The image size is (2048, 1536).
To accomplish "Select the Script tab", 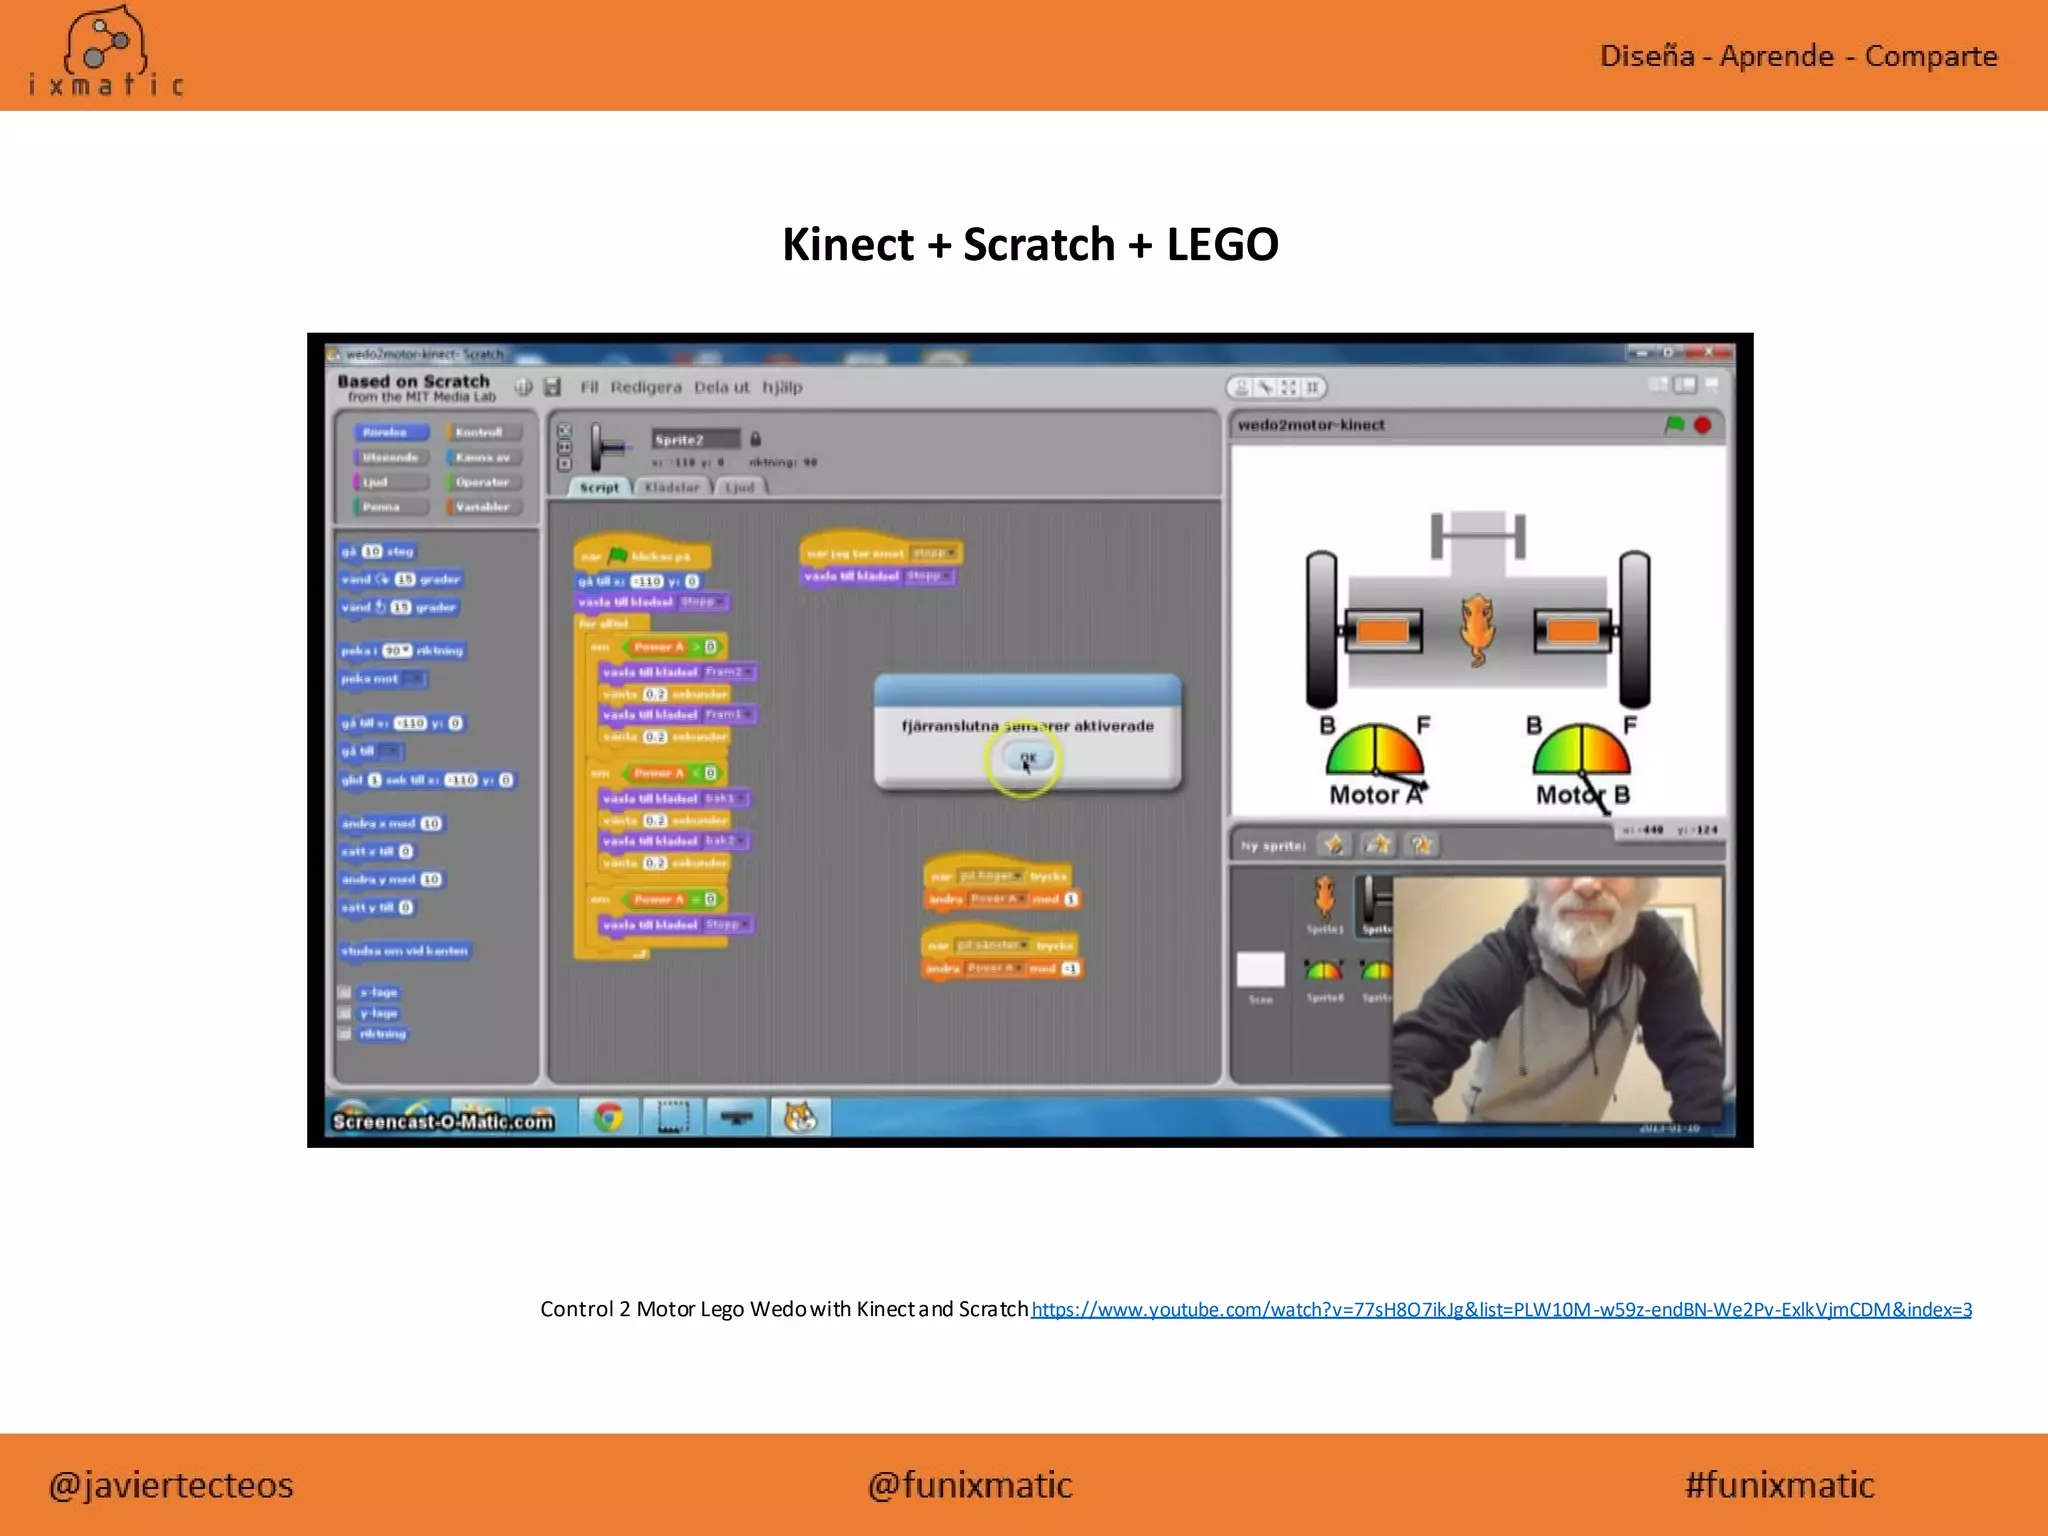I will 599,487.
